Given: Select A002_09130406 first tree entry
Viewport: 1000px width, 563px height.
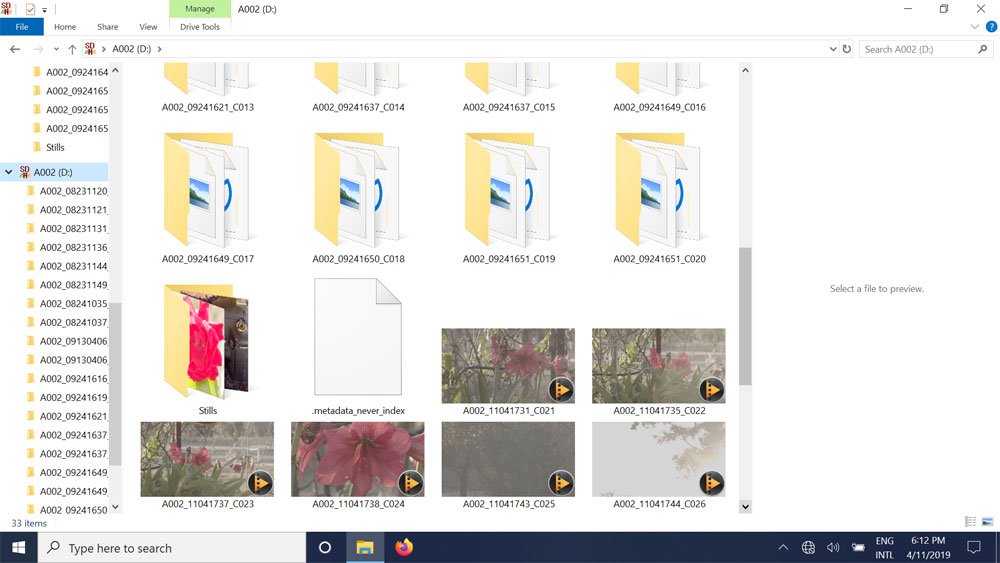Looking at the screenshot, I should tap(73, 341).
